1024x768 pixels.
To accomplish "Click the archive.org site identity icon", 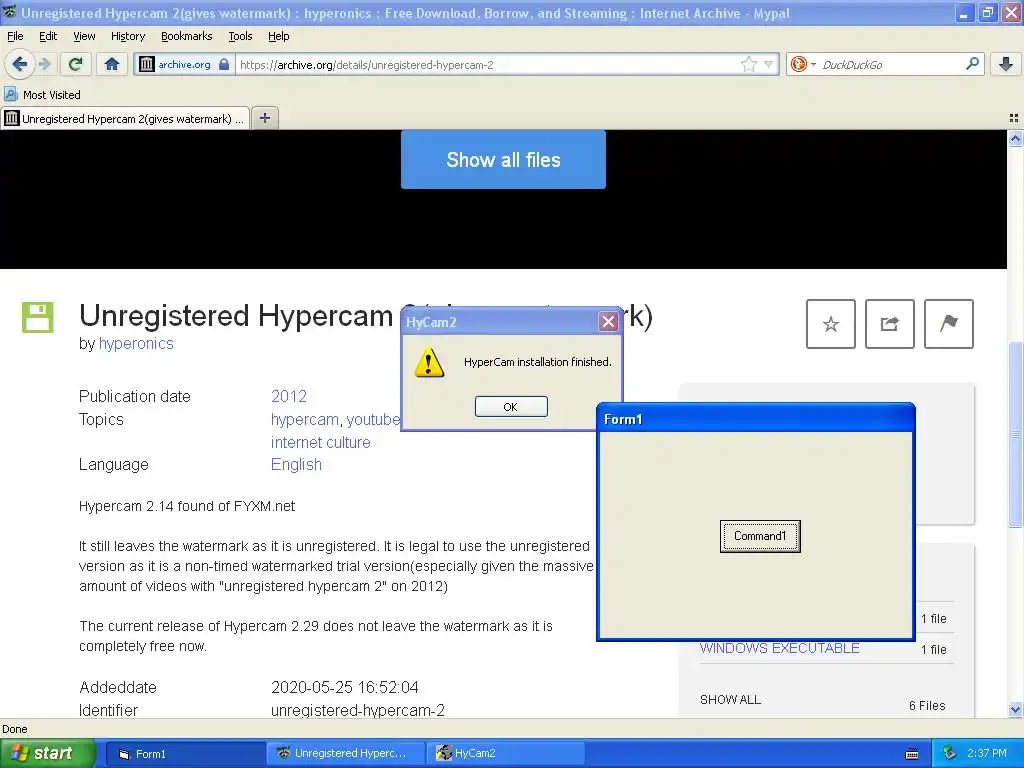I will click(147, 64).
